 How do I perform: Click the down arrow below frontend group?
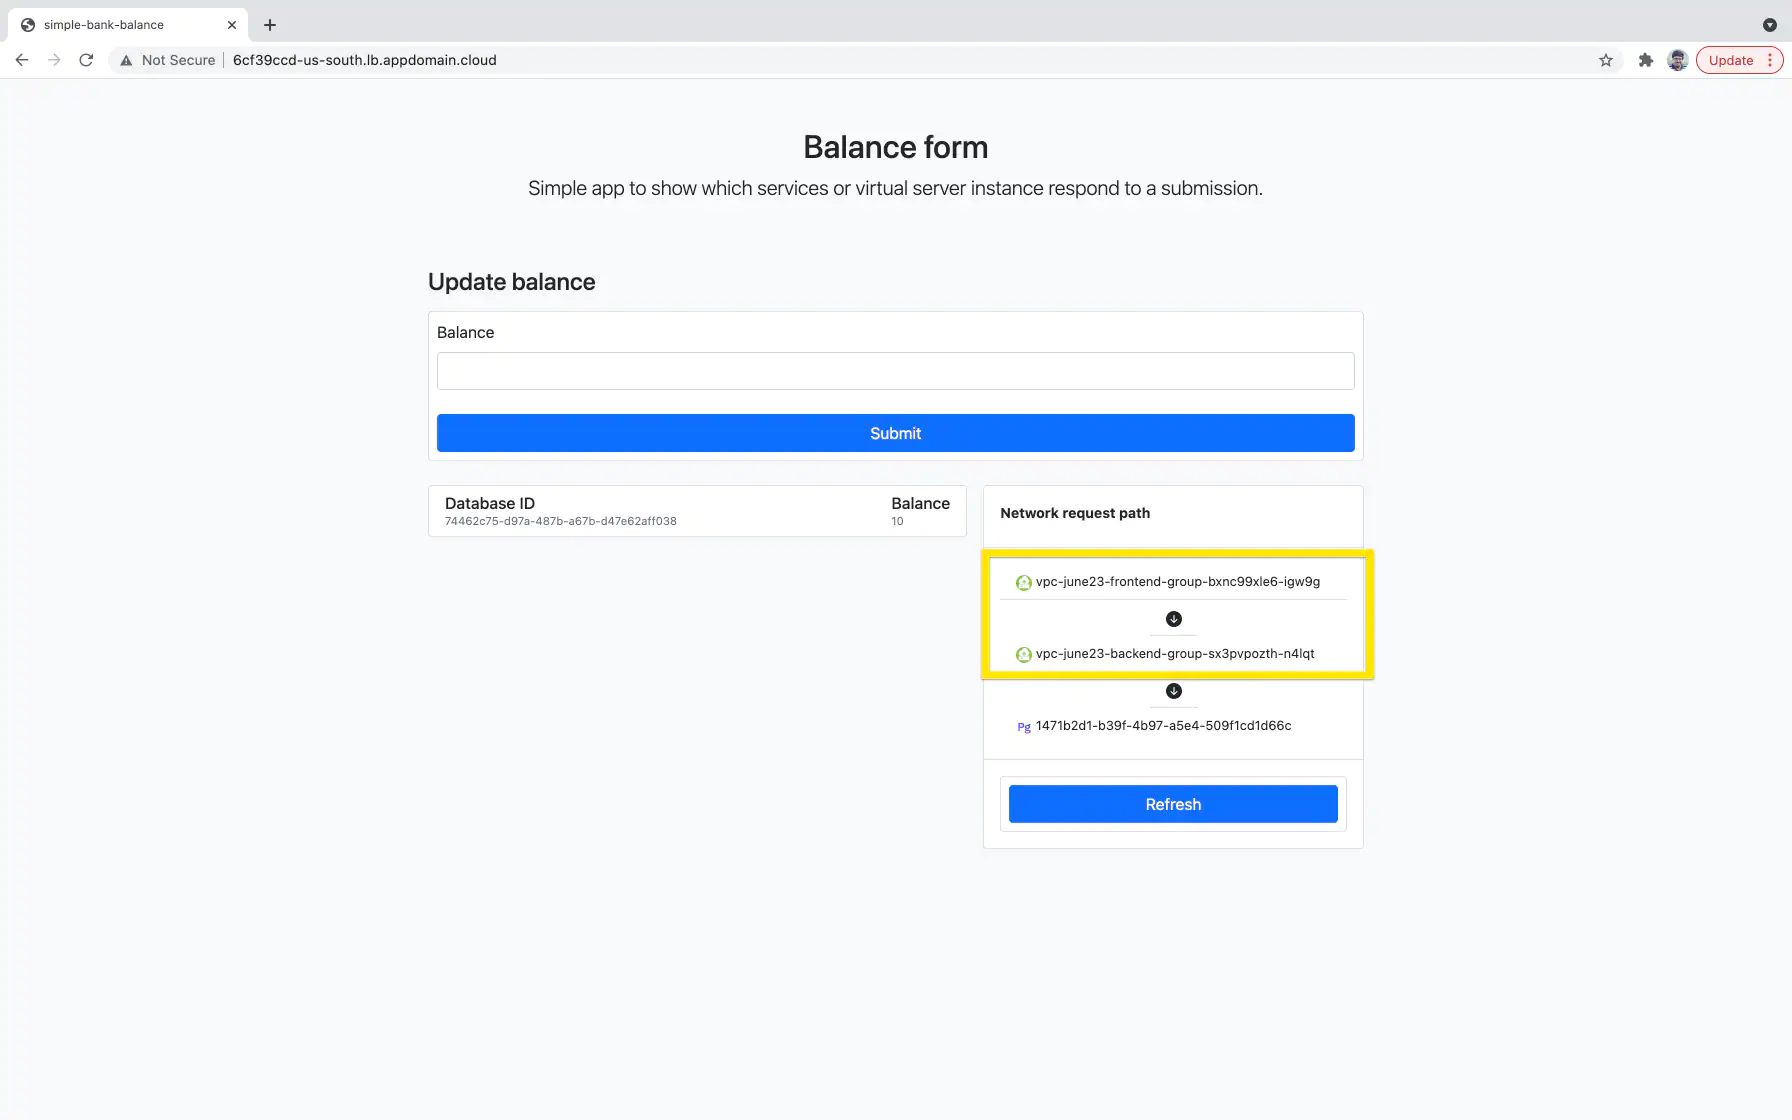click(1174, 619)
